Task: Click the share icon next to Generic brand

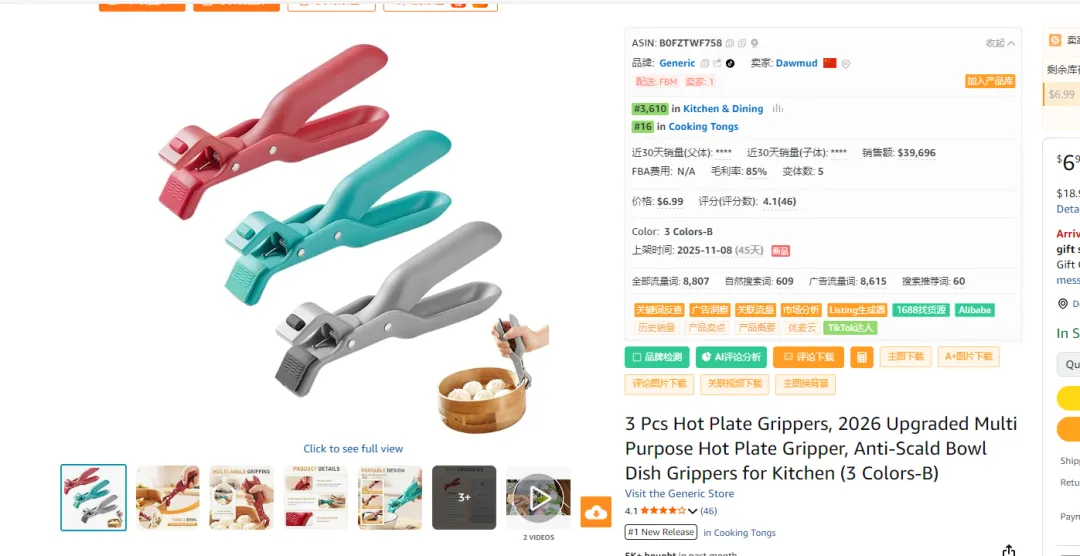Action: click(717, 63)
